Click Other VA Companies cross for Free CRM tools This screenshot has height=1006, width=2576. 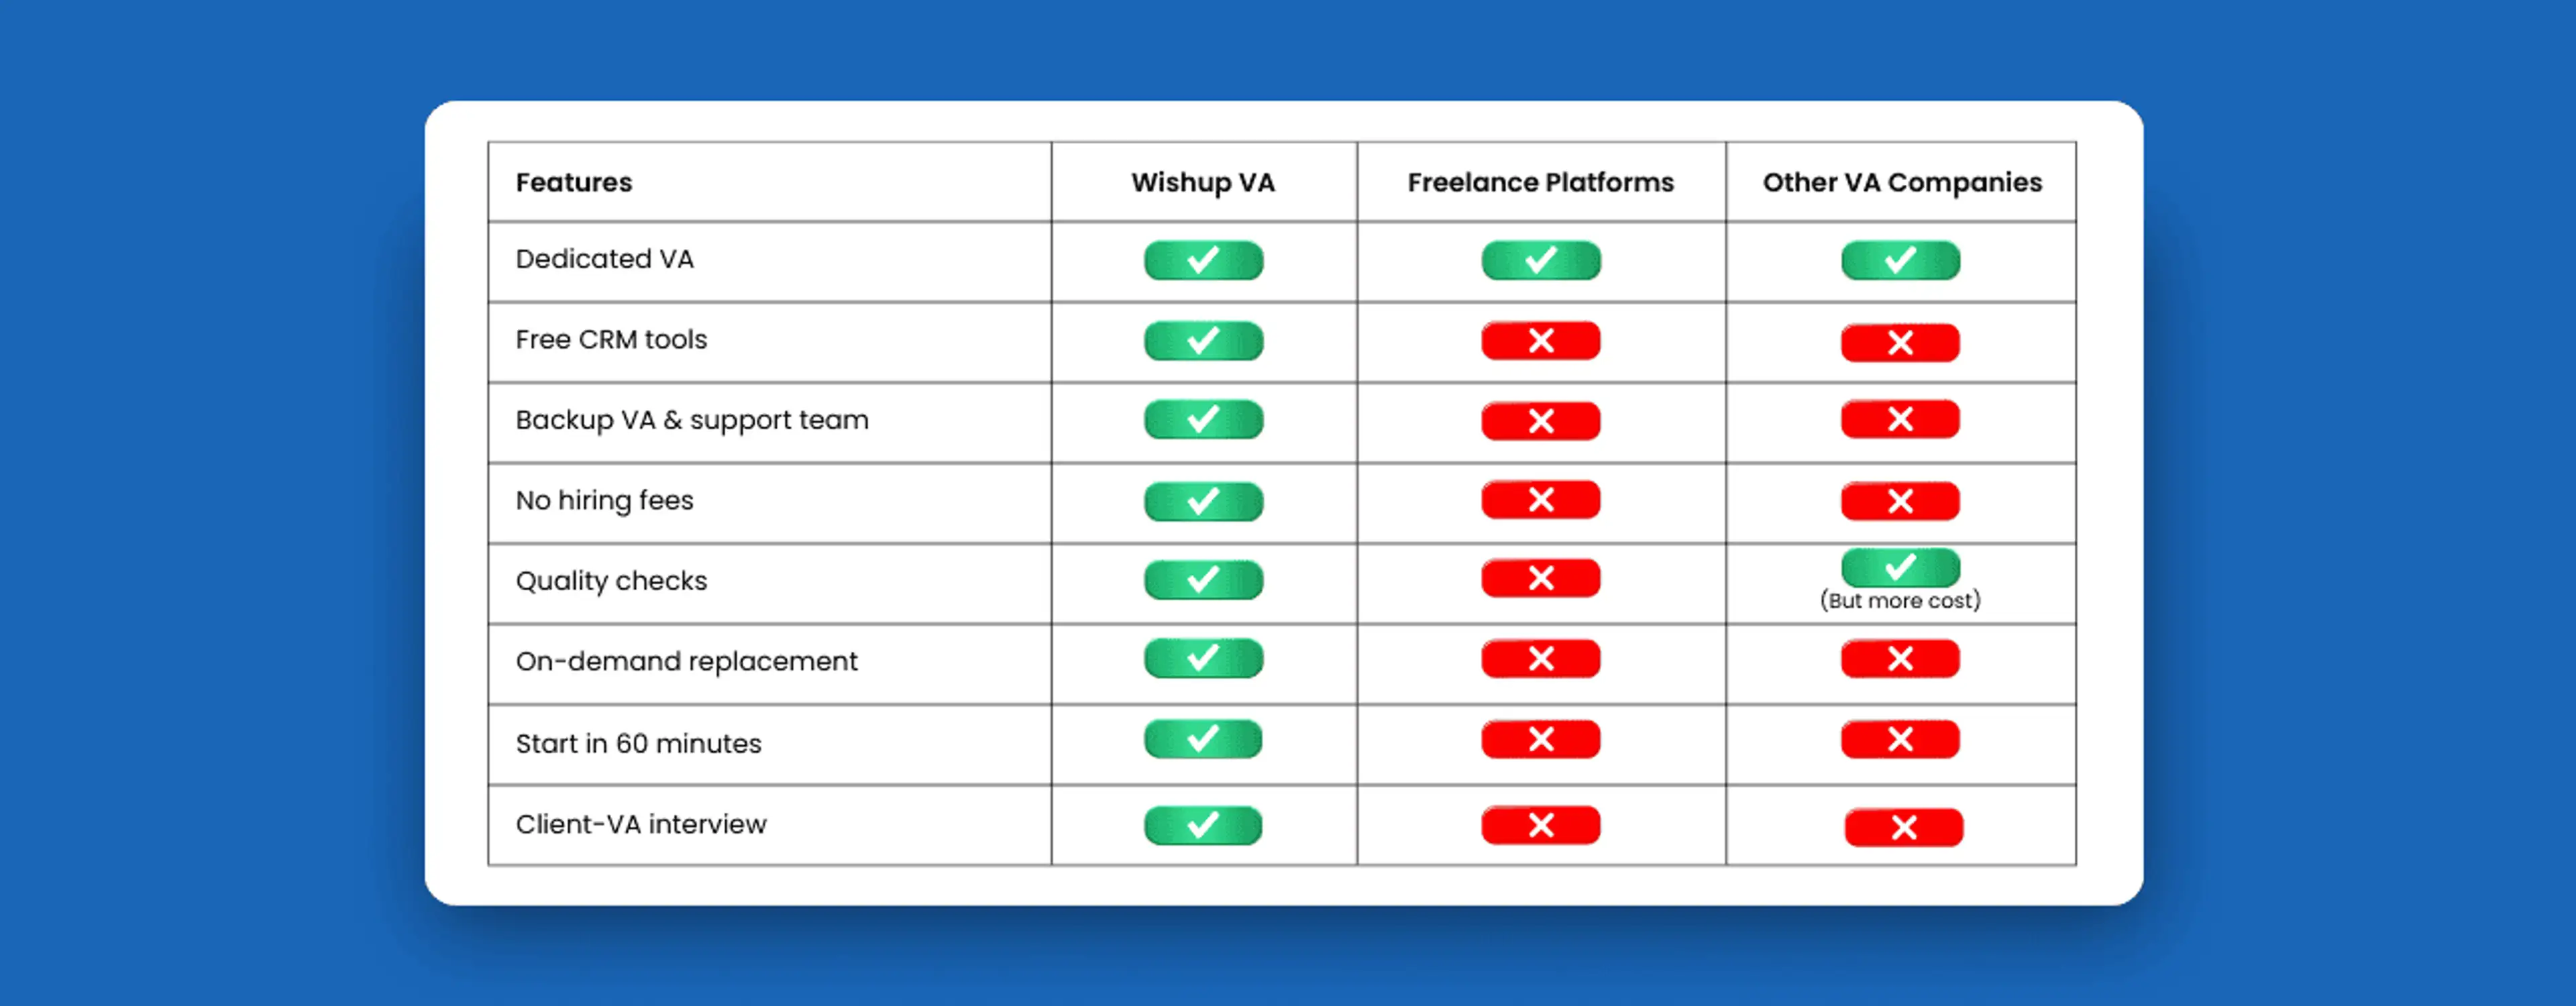(1900, 343)
